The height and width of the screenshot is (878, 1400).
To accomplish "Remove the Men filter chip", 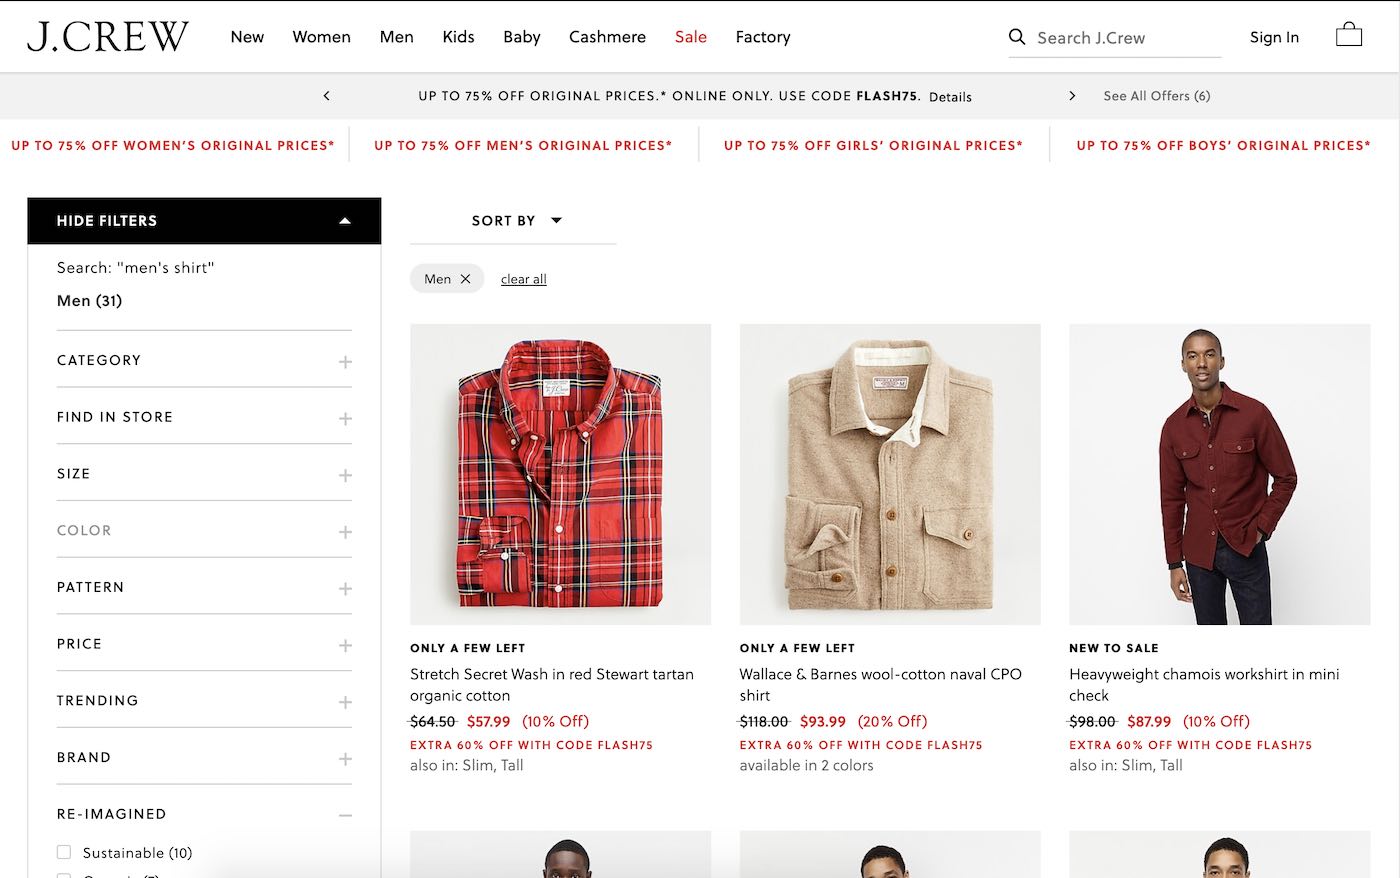I will point(465,279).
